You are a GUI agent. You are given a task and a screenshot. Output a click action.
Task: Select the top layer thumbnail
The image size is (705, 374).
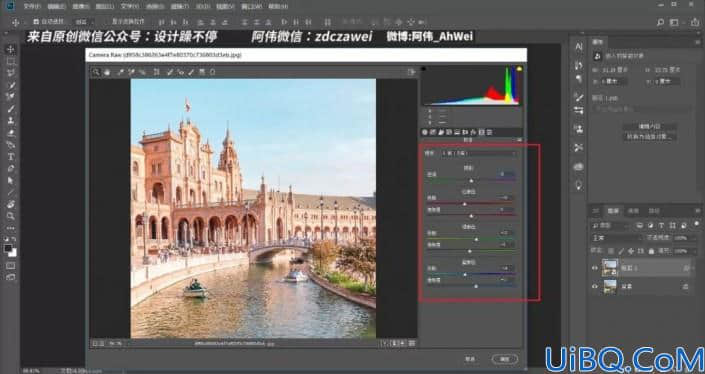click(610, 268)
